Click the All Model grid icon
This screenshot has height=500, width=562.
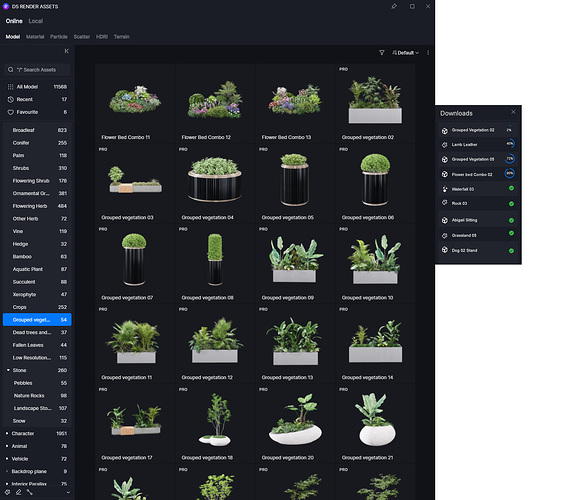pyautogui.click(x=10, y=87)
